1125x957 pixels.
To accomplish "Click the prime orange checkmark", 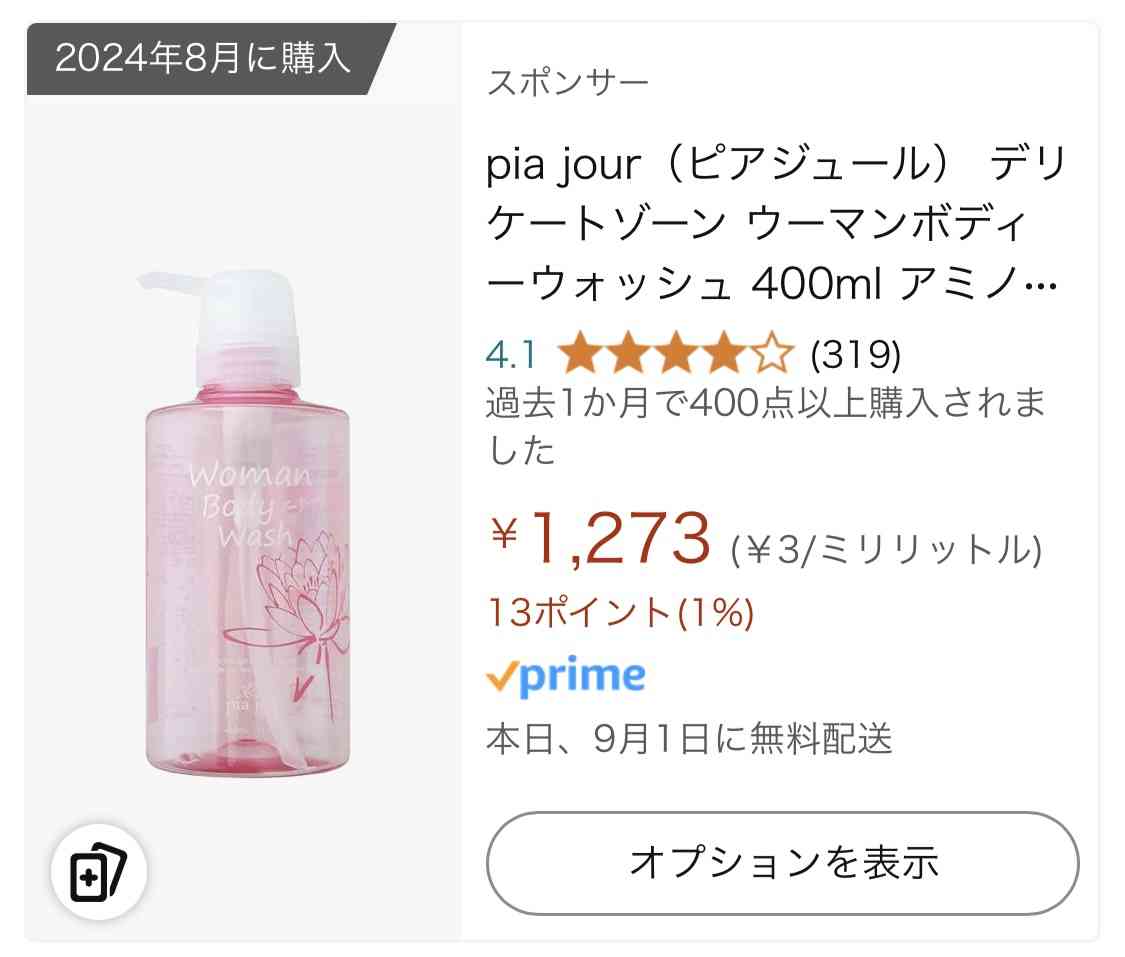I will click(x=502, y=676).
